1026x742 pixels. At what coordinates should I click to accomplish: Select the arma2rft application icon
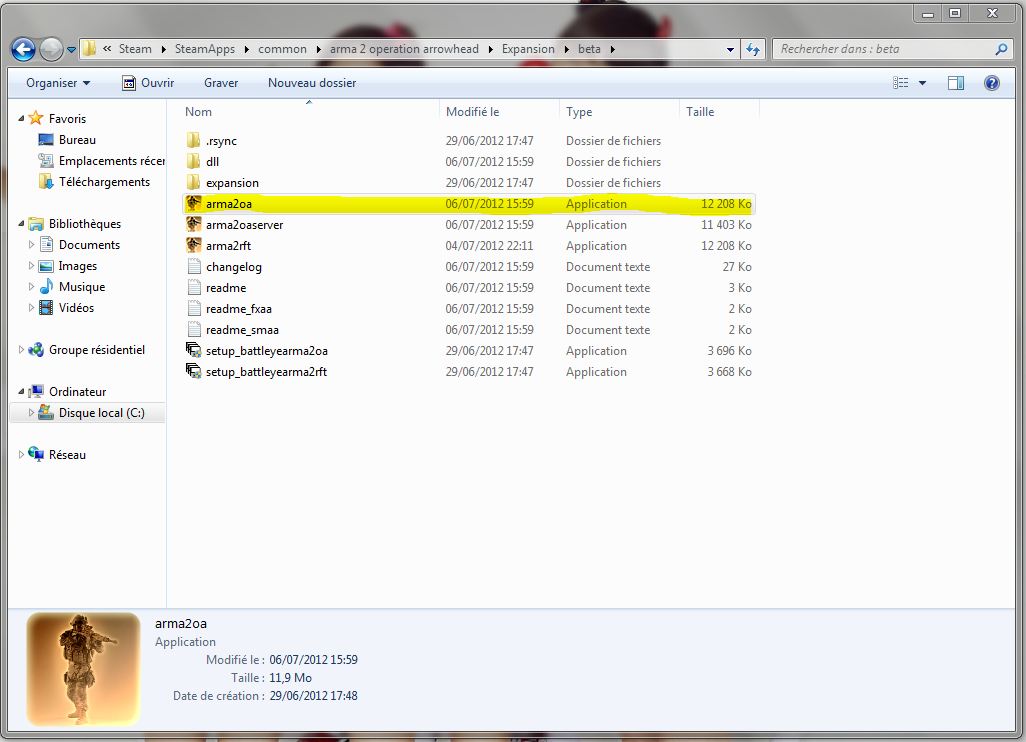(194, 245)
